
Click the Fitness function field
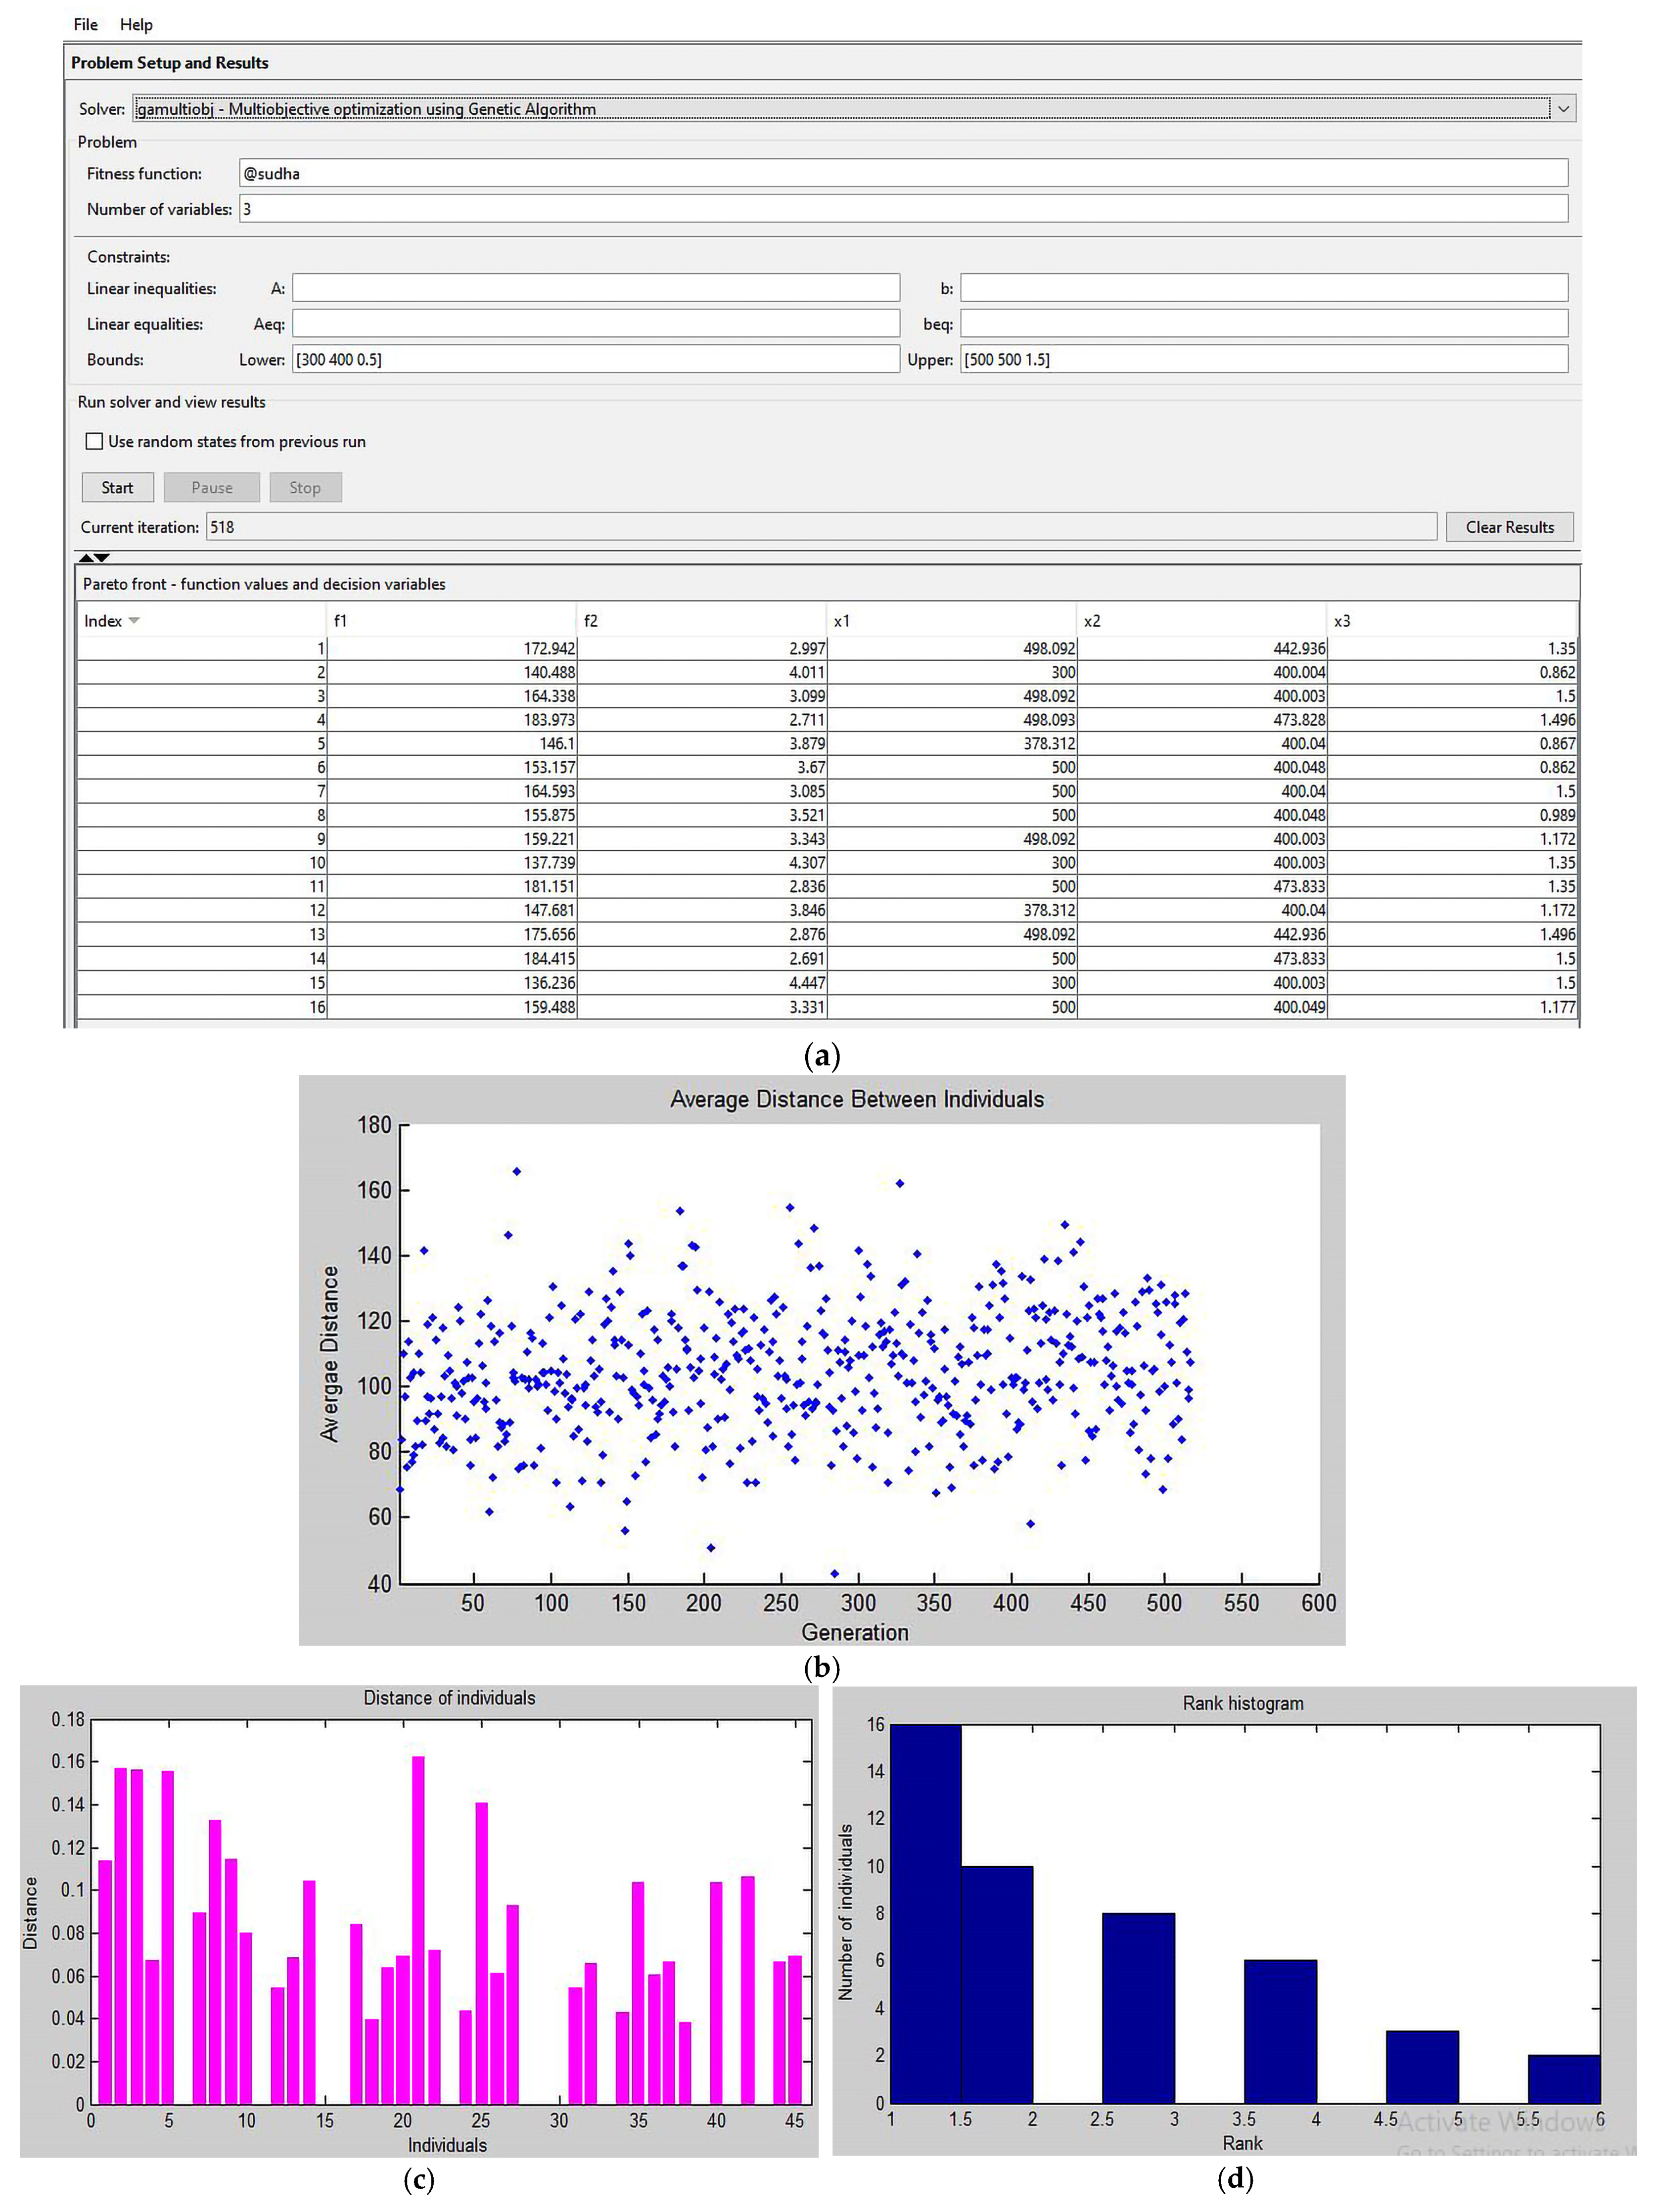[902, 173]
